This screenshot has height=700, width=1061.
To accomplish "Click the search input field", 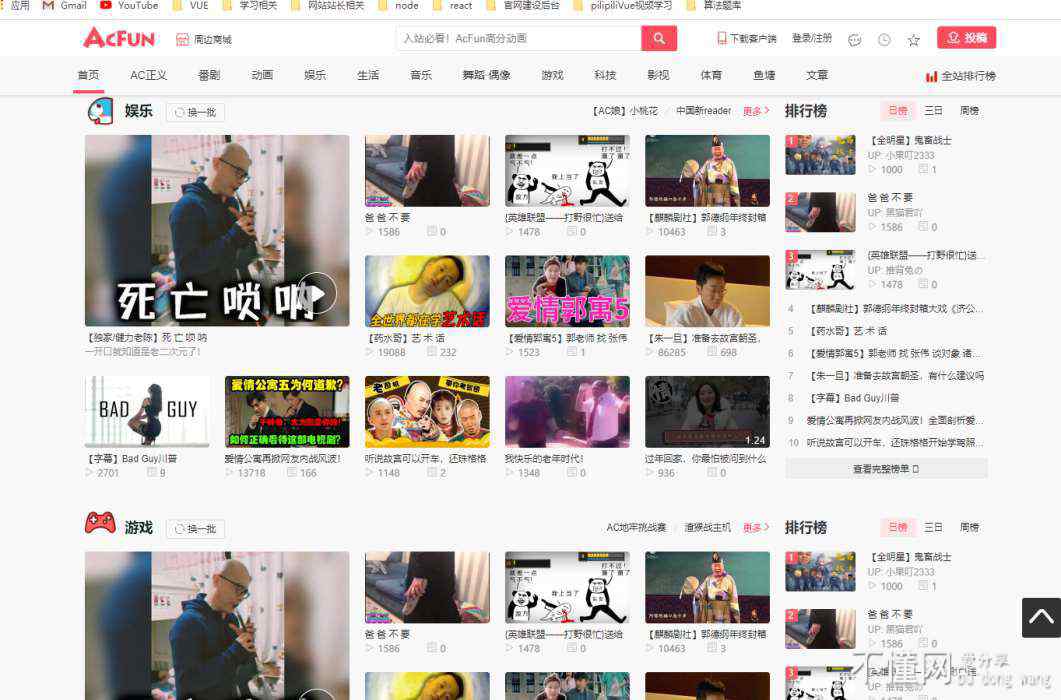I will 518,38.
